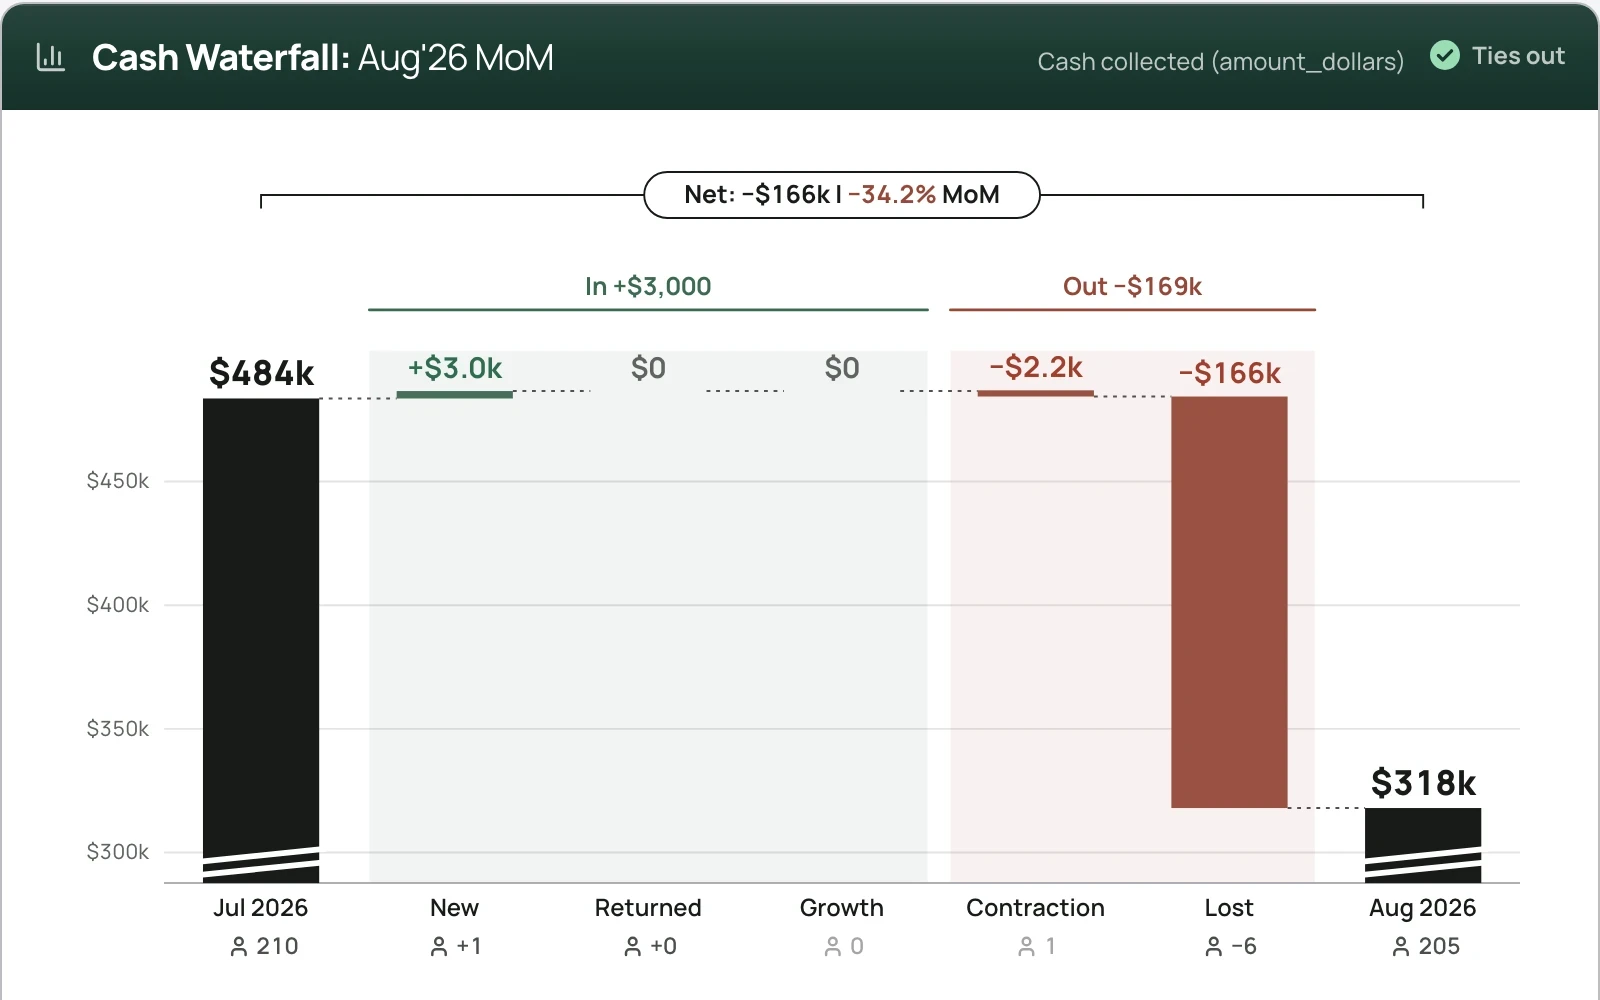This screenshot has height=1000, width=1600.
Task: Click the red Lost -$166k bar
Action: point(1229,602)
